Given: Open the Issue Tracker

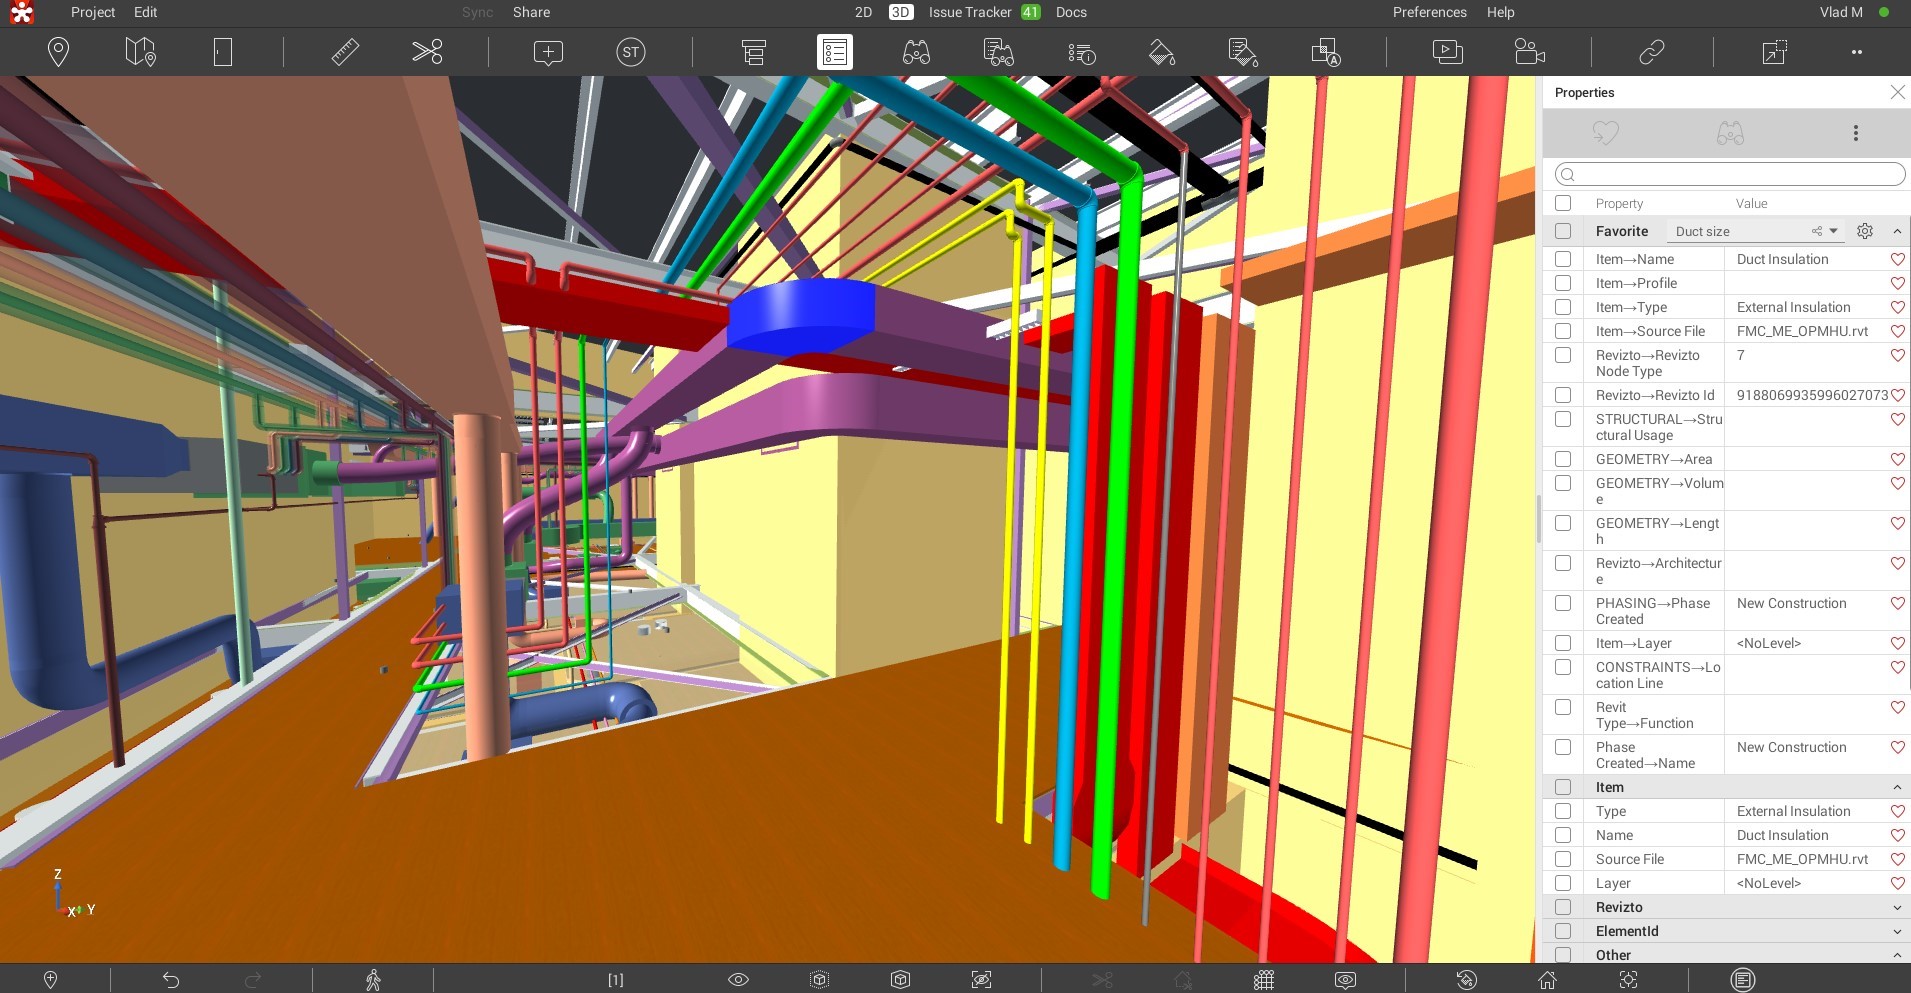Looking at the screenshot, I should click(x=967, y=12).
